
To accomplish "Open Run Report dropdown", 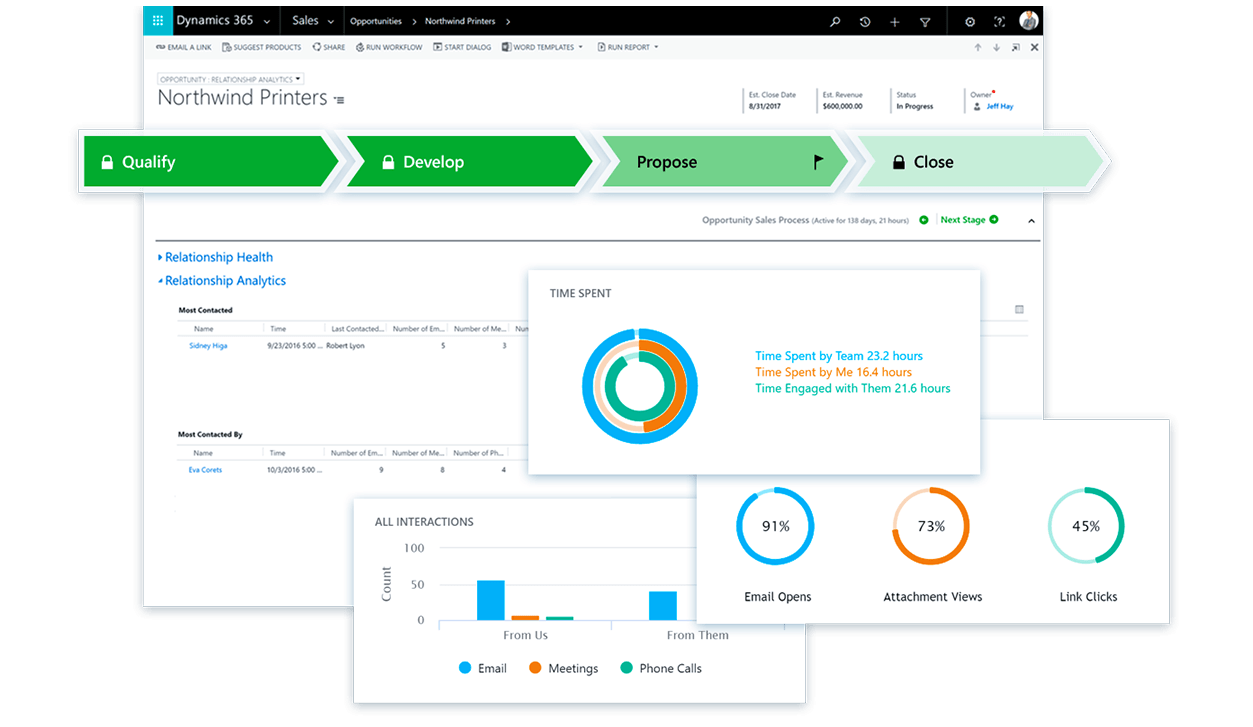I will (628, 47).
